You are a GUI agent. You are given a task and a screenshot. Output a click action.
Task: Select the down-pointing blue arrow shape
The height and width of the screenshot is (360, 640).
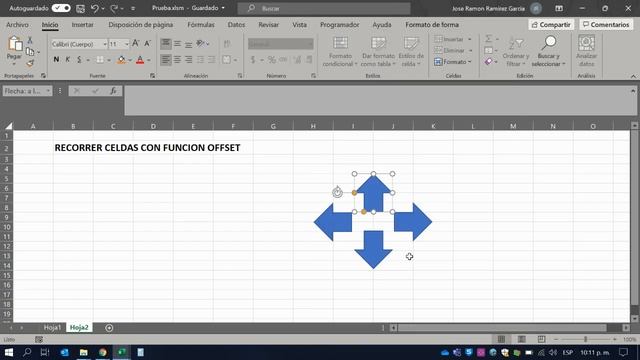[x=373, y=249]
